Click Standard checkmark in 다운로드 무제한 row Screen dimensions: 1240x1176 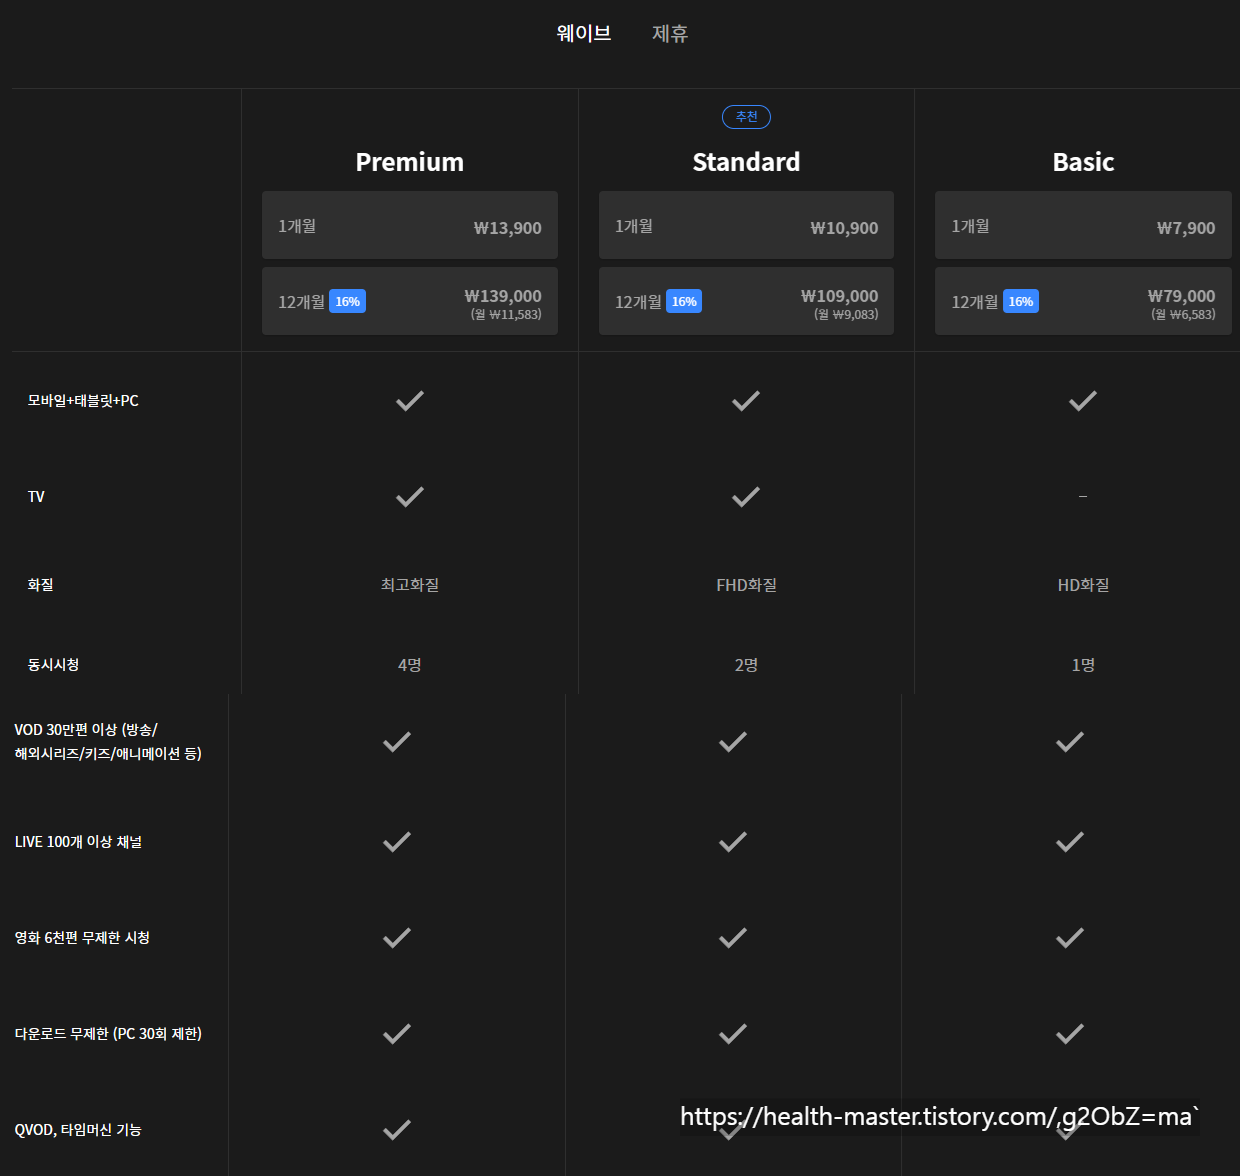point(733,1034)
